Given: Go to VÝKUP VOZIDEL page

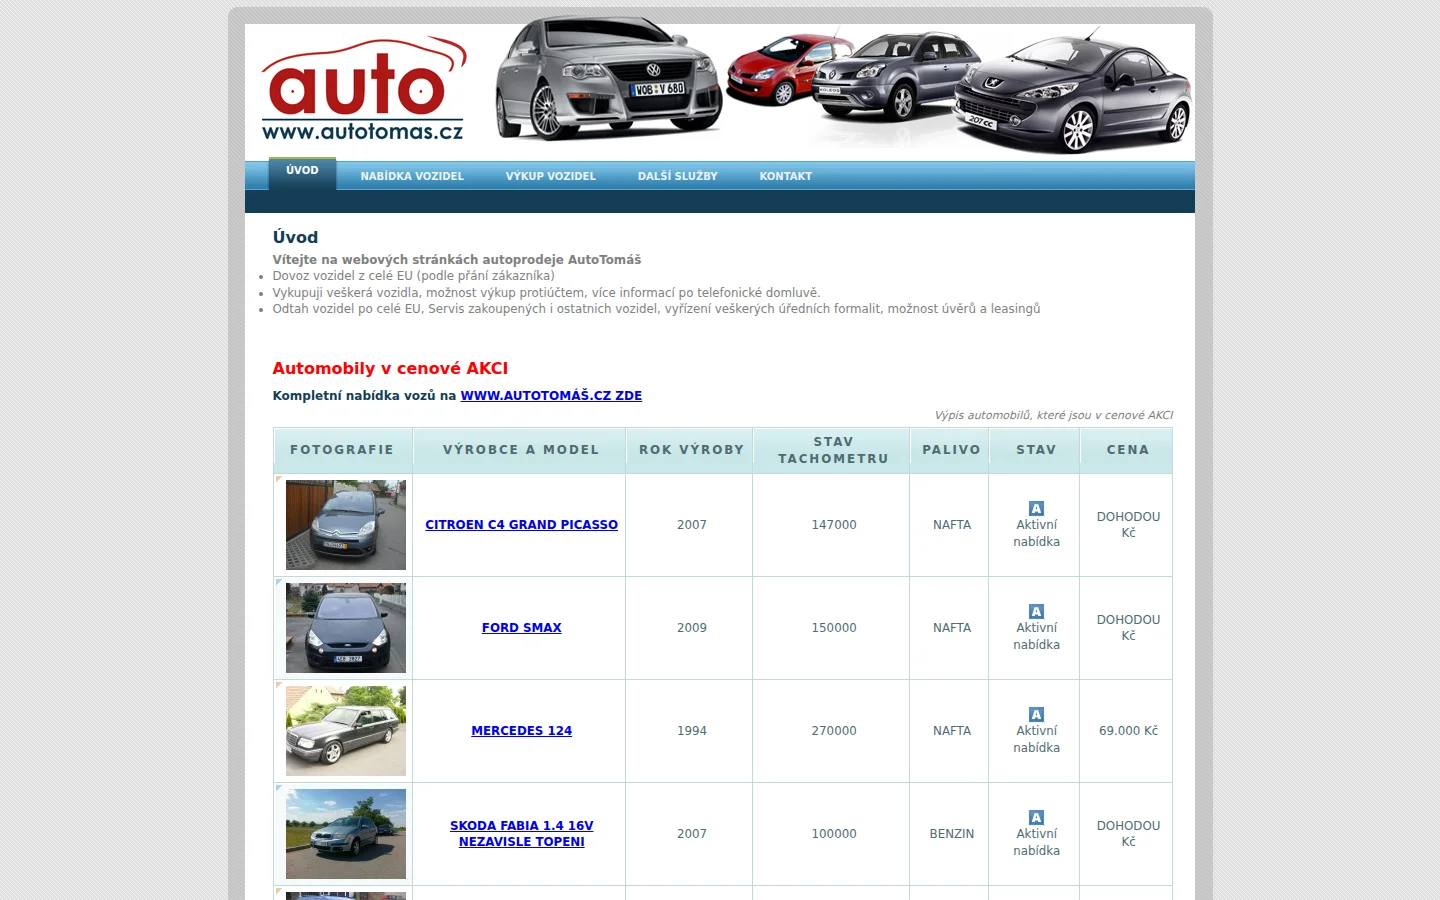Looking at the screenshot, I should 550,176.
